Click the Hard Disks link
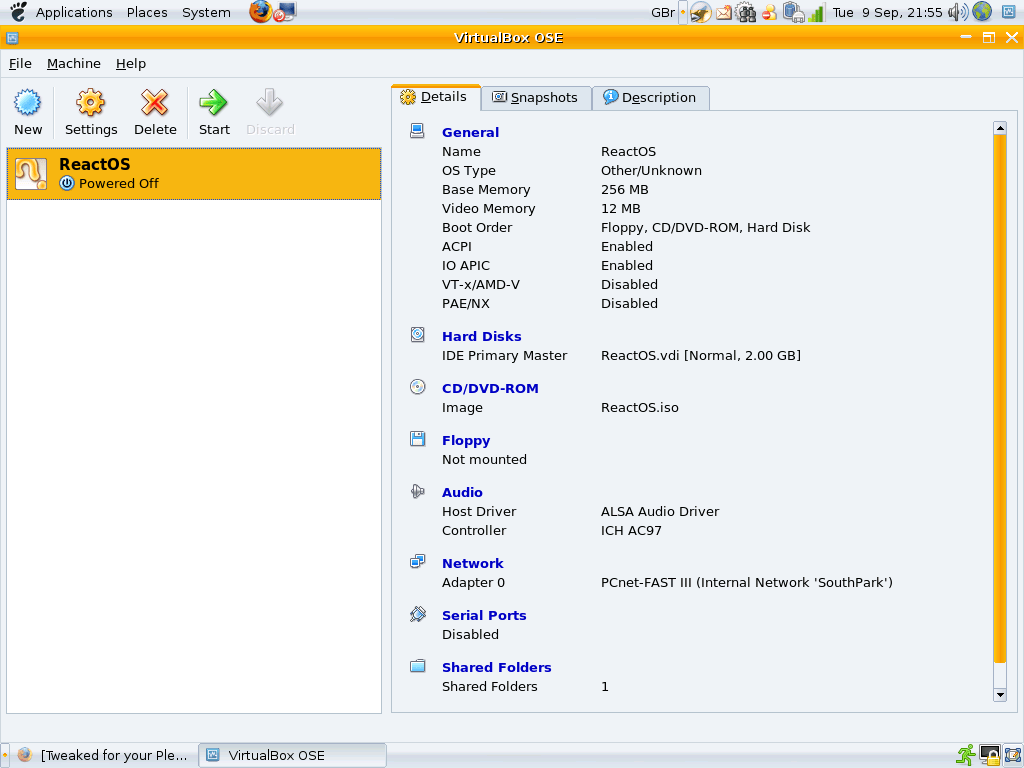This screenshot has height=768, width=1024. (481, 336)
